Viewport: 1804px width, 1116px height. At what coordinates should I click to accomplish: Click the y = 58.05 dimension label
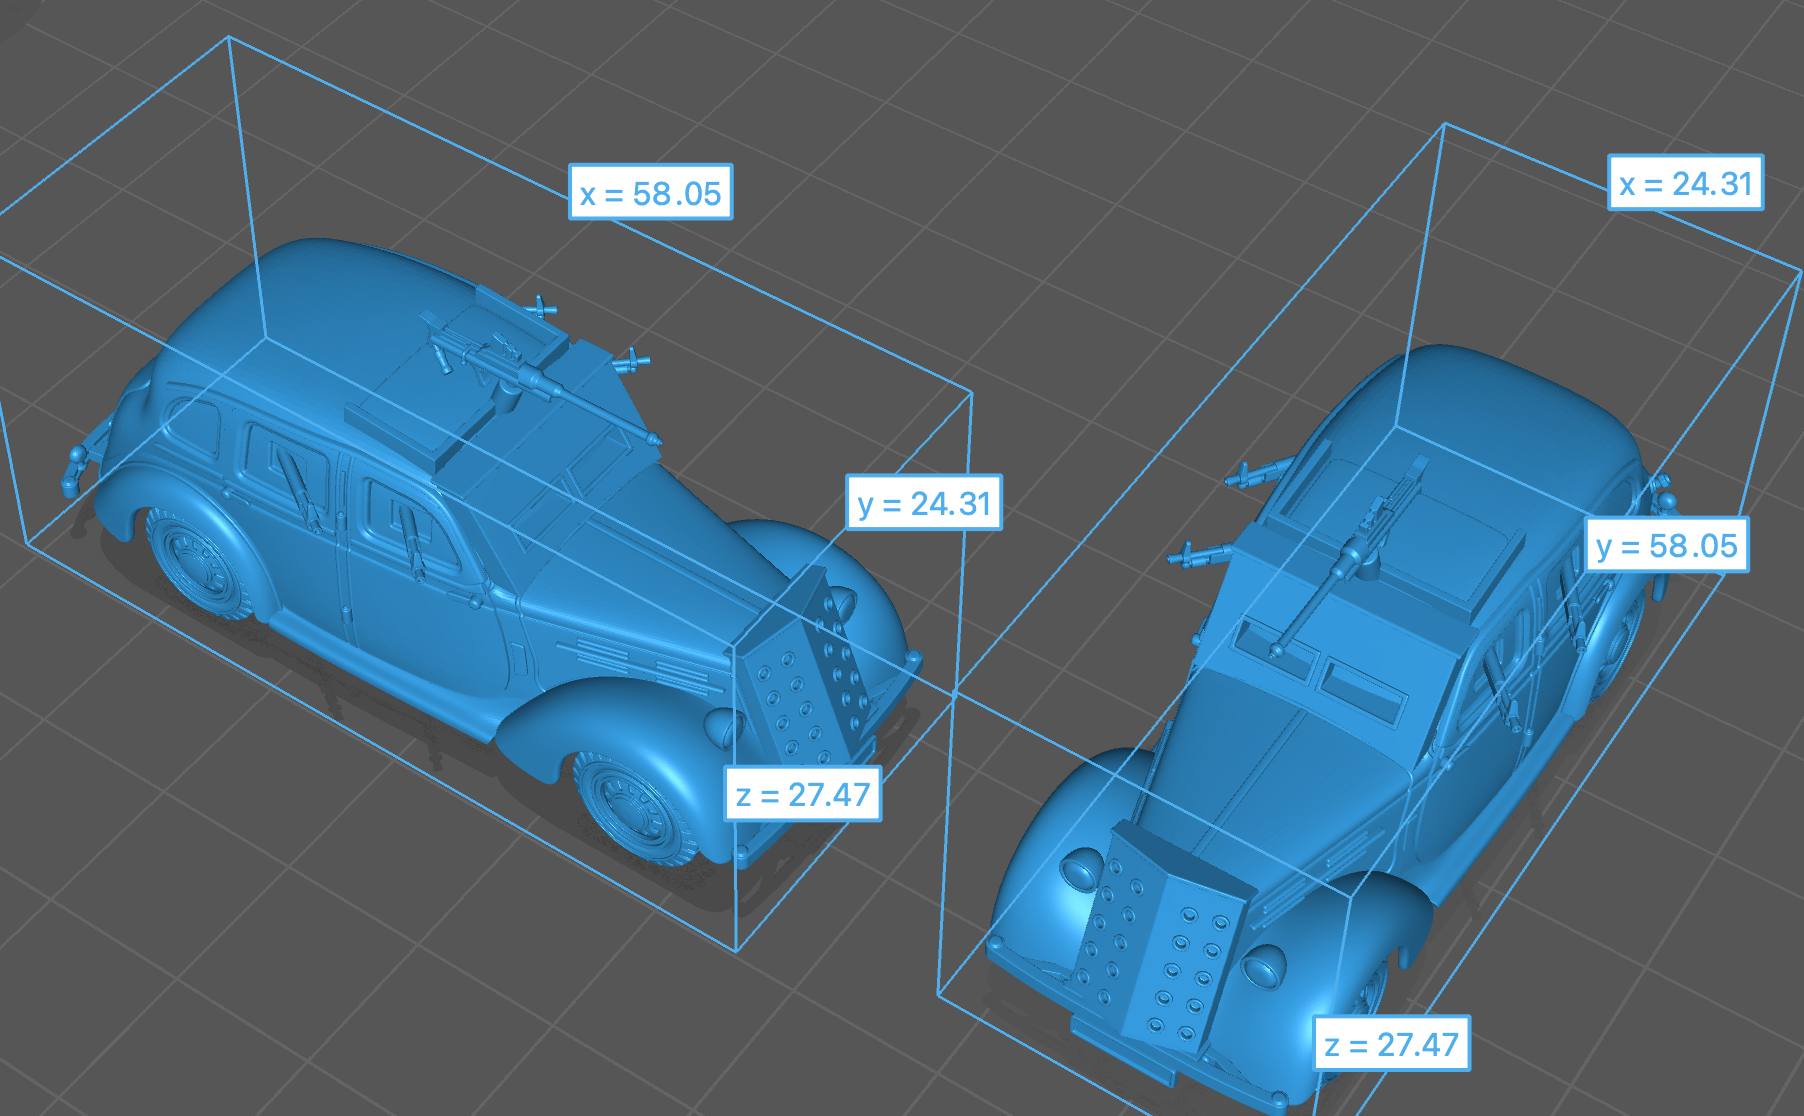(1667, 546)
